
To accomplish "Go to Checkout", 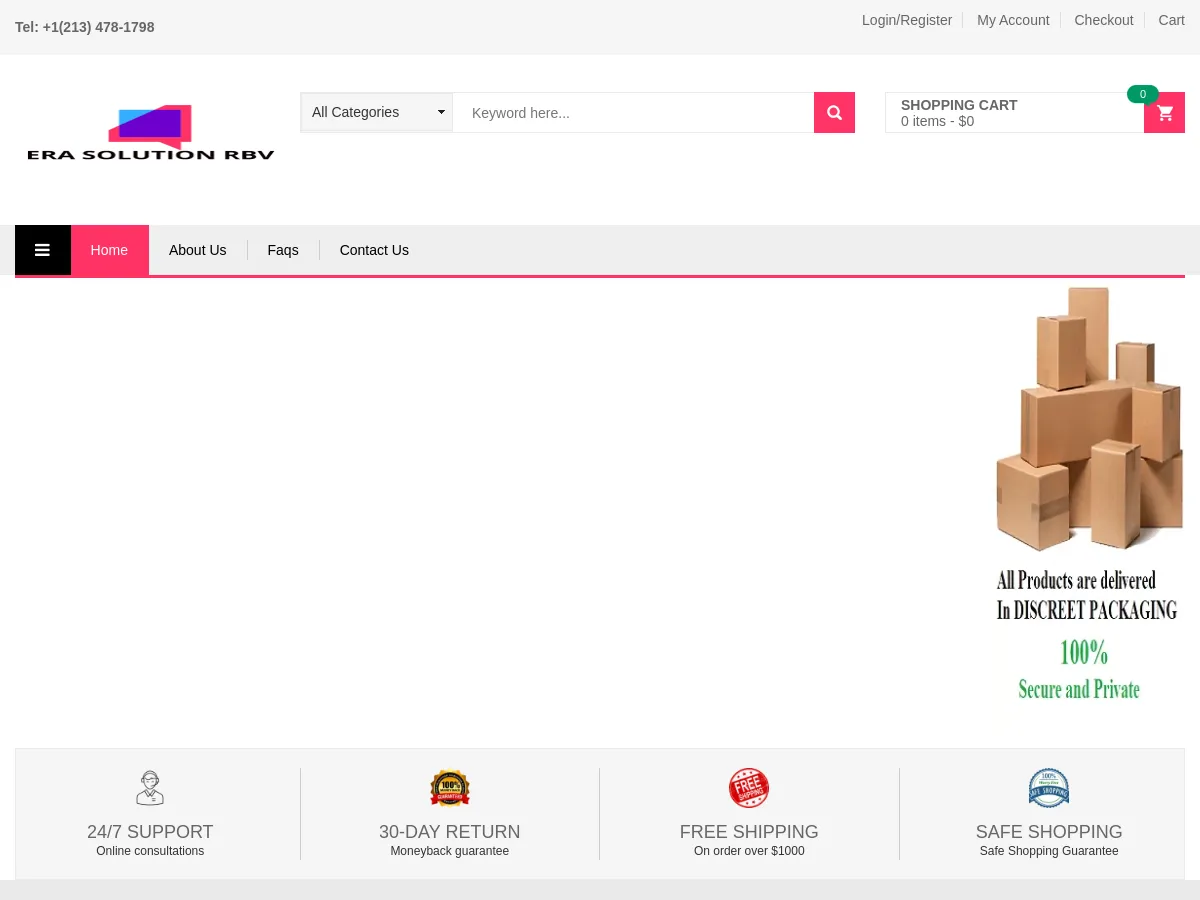I will [1103, 20].
